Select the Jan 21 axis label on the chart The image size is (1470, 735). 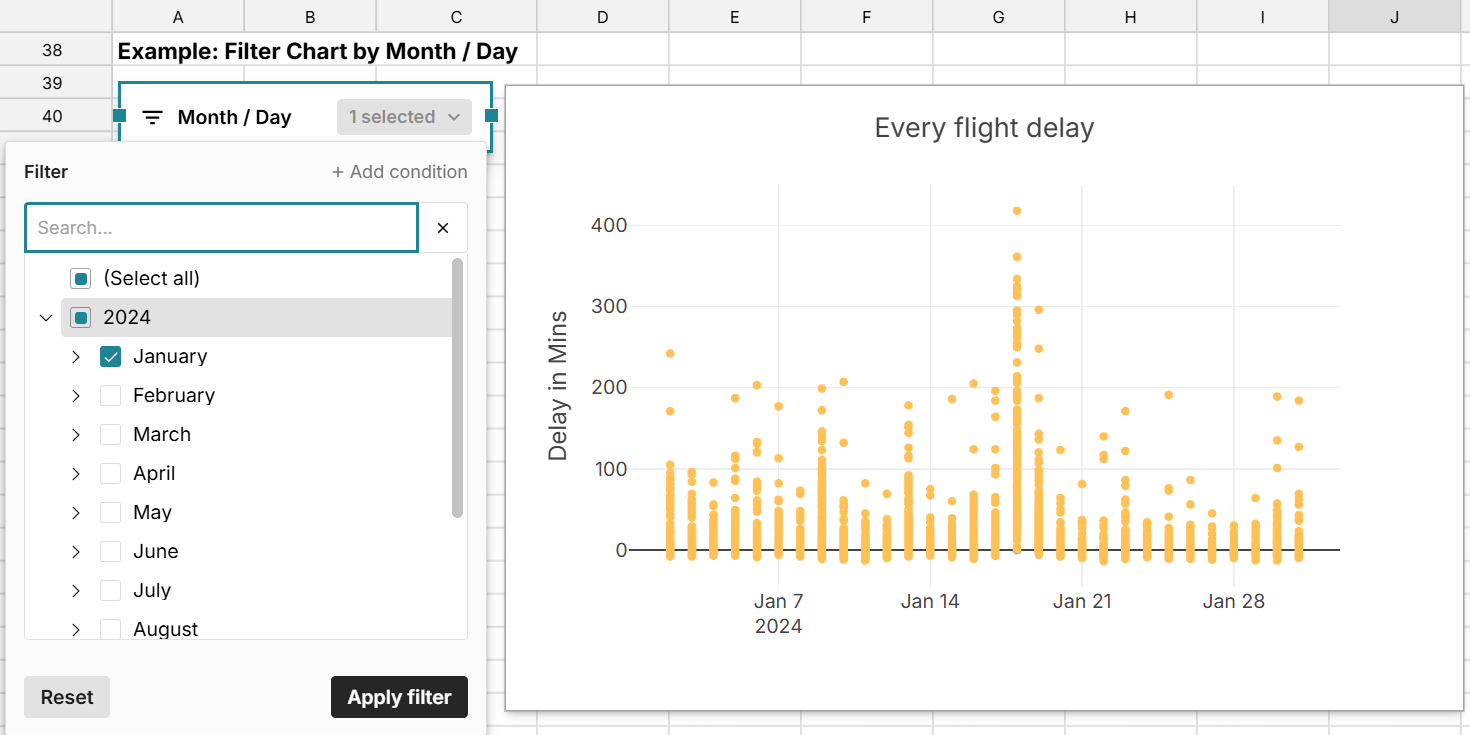[1082, 601]
